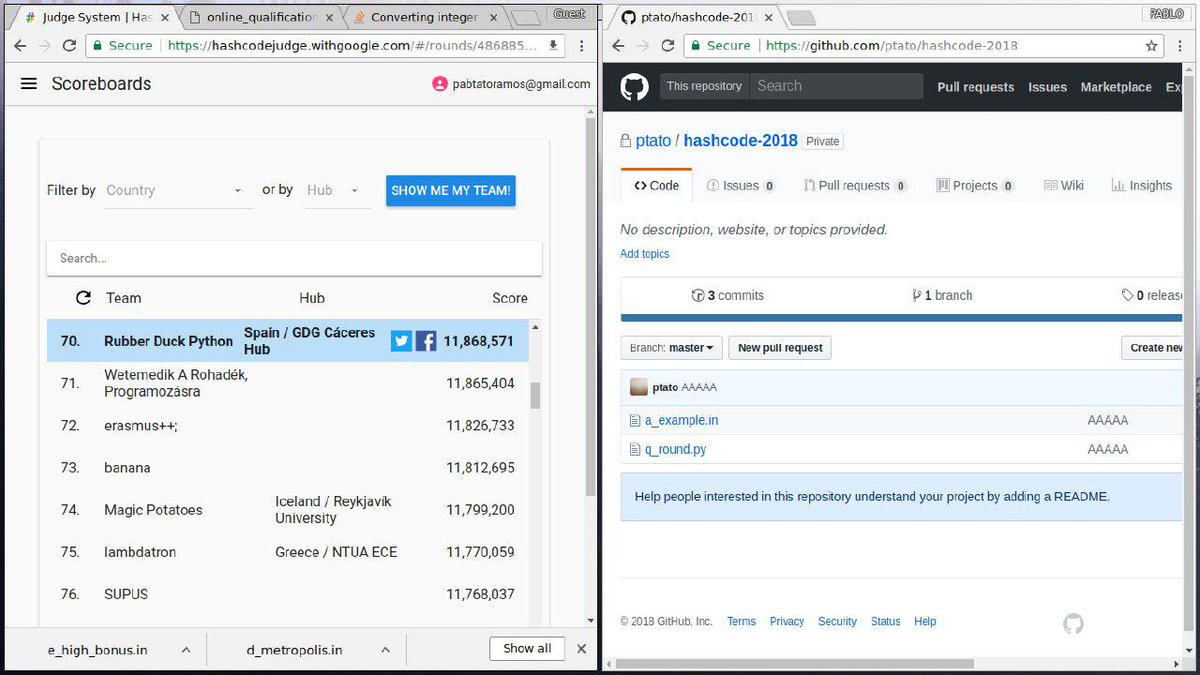Select the Magic Potatoes team row
Screen dimensions: 1200x675
click(x=288, y=510)
